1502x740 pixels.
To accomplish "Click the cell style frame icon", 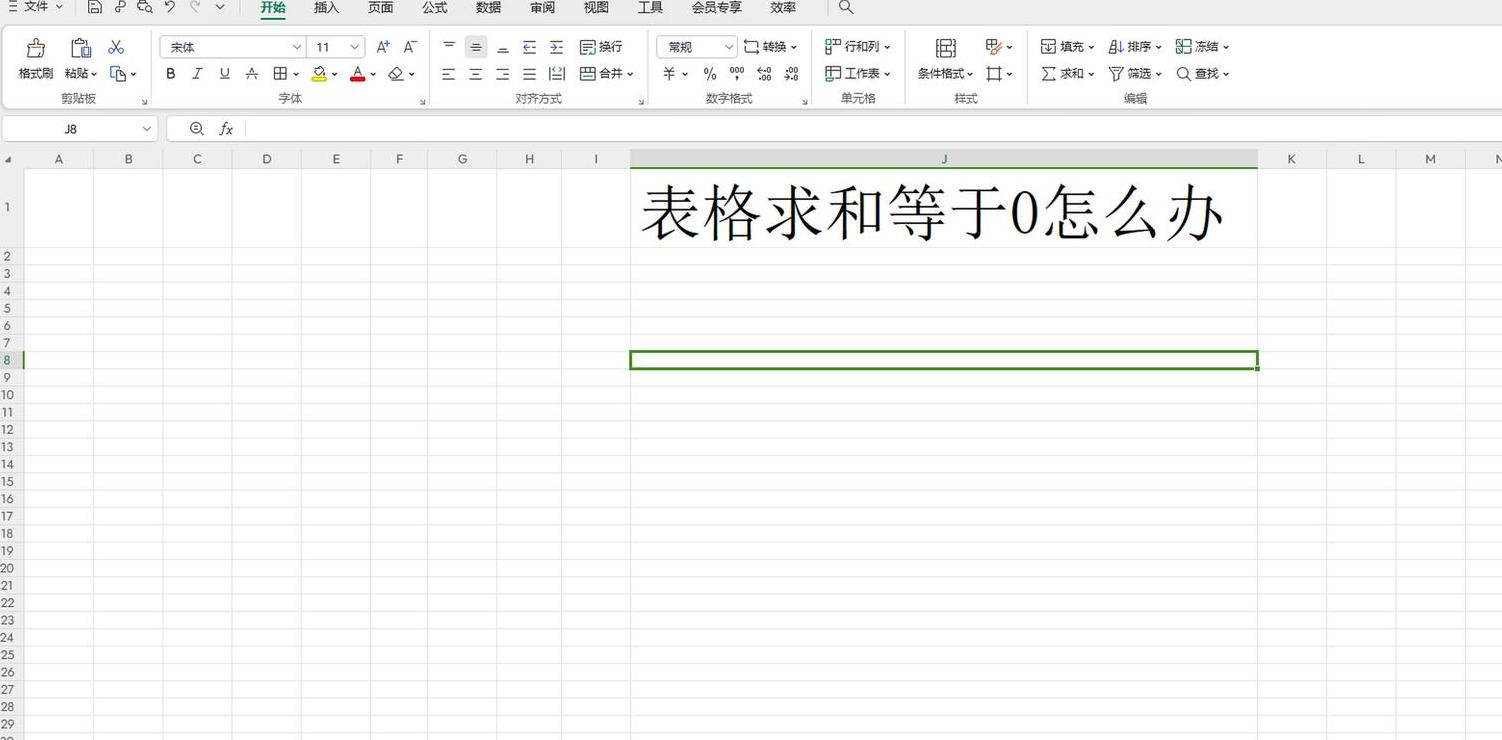I will 994,74.
